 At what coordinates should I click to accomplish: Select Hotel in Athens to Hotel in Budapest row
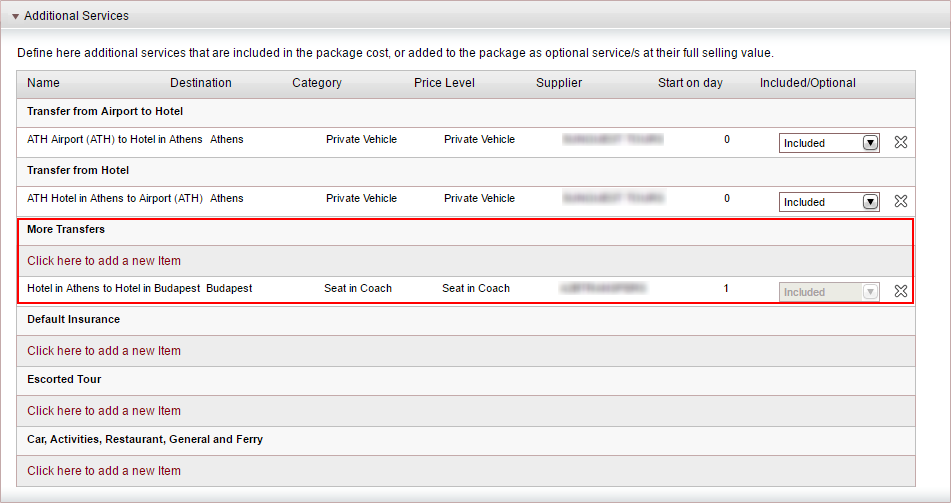click(x=465, y=290)
